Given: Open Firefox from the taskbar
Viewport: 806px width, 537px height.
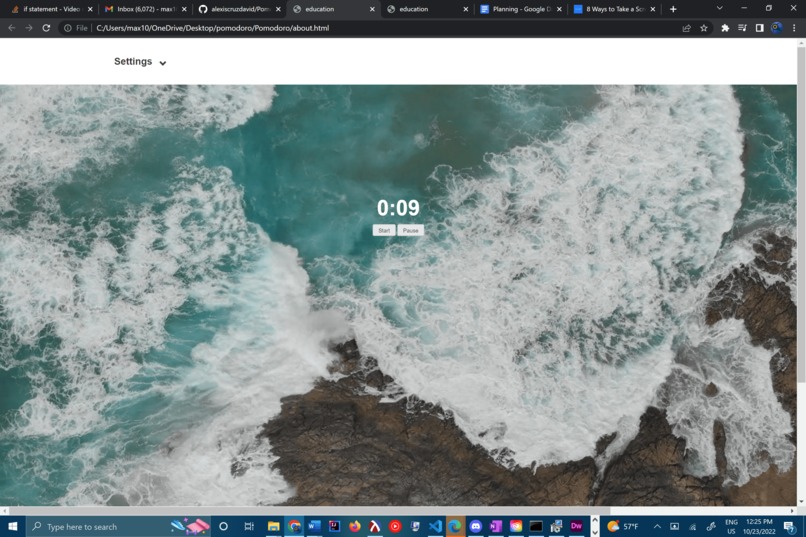Looking at the screenshot, I should coord(355,526).
